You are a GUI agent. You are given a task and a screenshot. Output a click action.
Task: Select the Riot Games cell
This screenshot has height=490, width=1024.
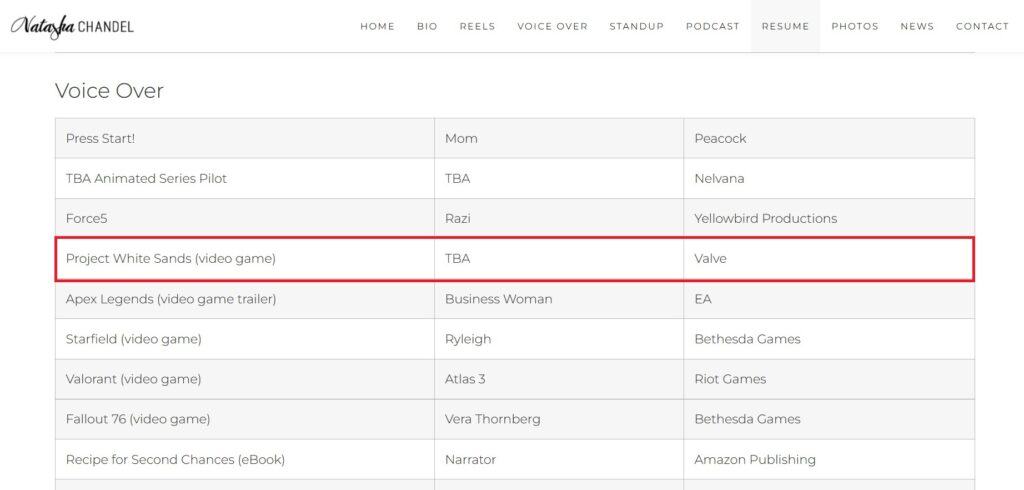coord(829,379)
